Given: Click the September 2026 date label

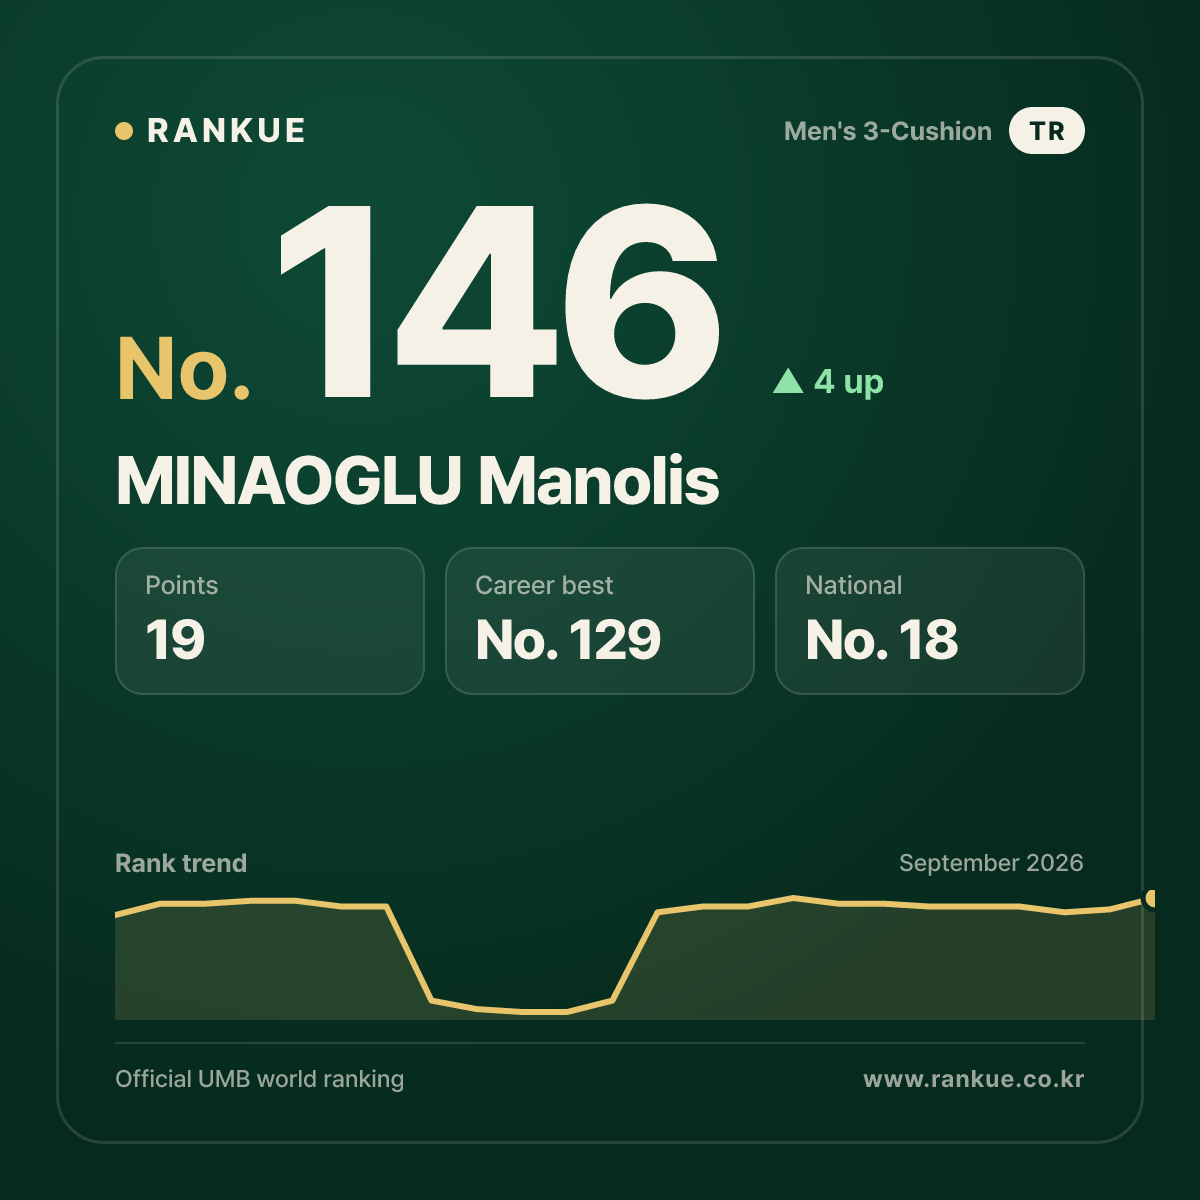Looking at the screenshot, I should [x=991, y=863].
